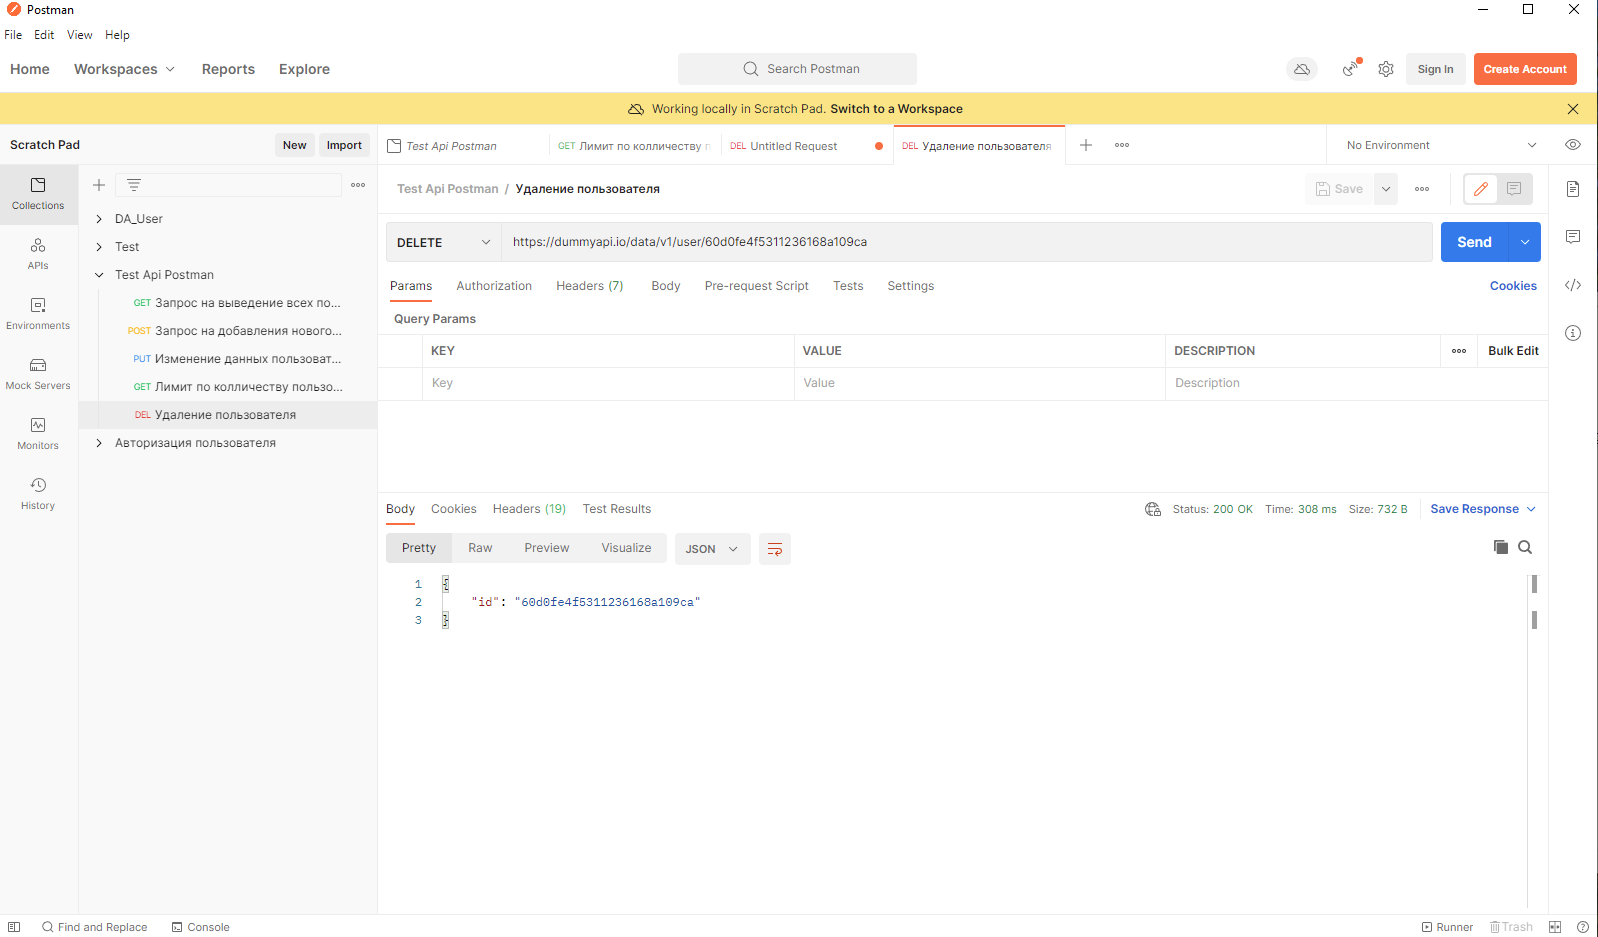Open the APIs sidebar panel
This screenshot has width=1598, height=937.
pos(38,254)
